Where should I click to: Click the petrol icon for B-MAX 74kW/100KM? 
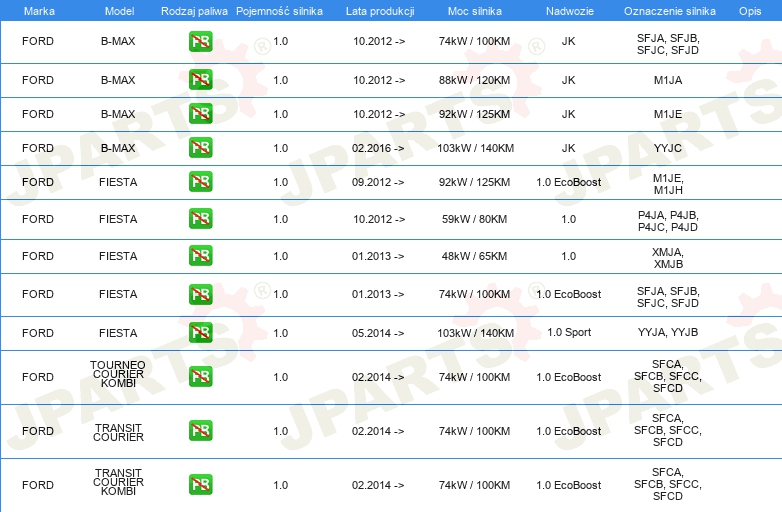[x=200, y=42]
